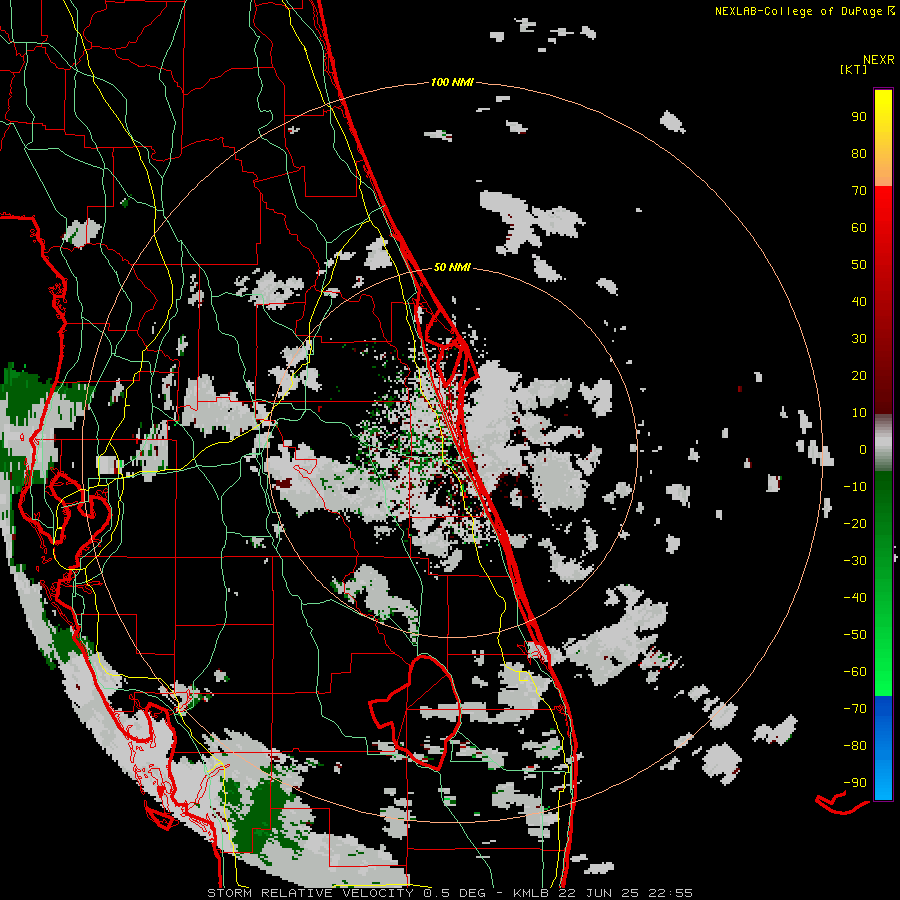The width and height of the screenshot is (900, 900).
Task: Click the [KT] units label
Action: tap(854, 69)
